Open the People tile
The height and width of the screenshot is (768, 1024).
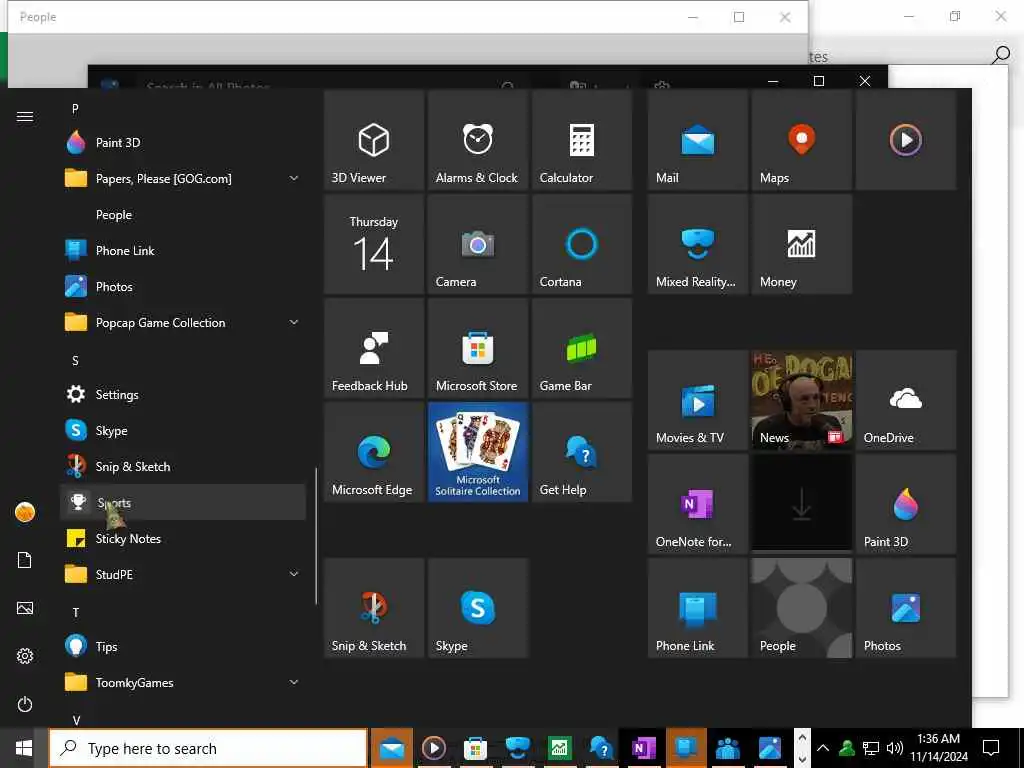[x=801, y=608]
